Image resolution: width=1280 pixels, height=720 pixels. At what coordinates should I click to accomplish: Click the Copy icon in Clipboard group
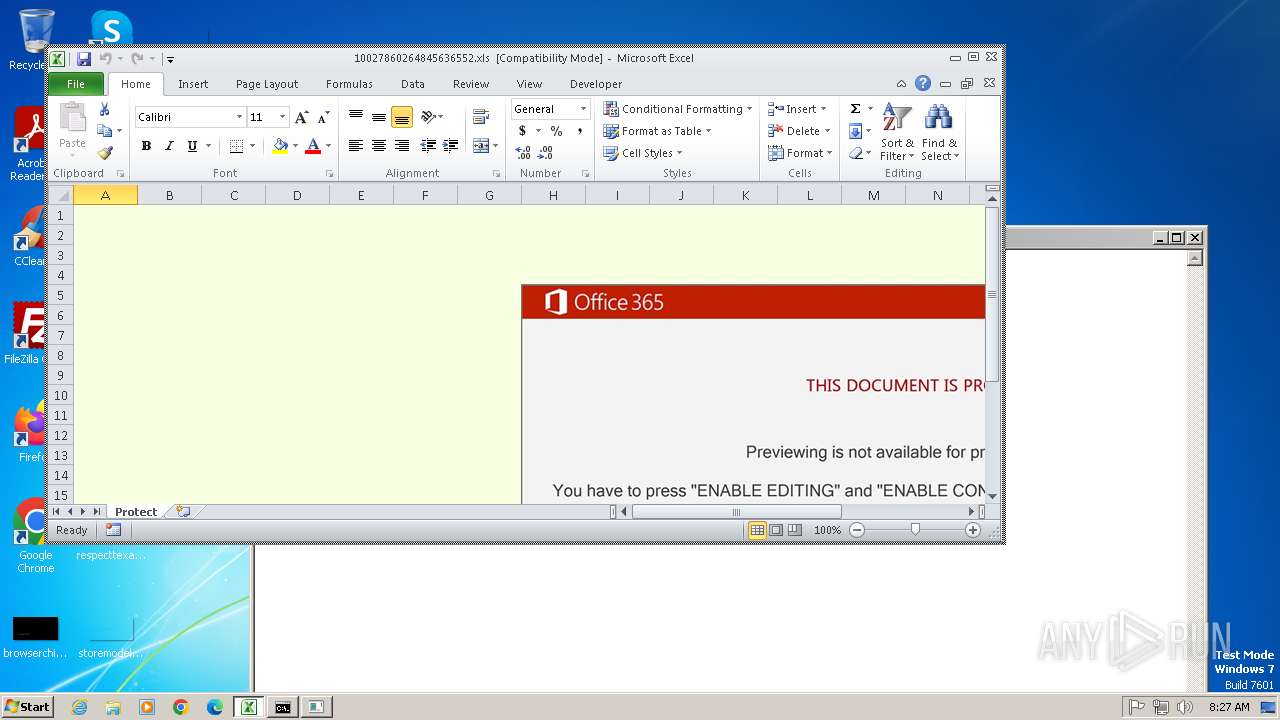pyautogui.click(x=104, y=131)
